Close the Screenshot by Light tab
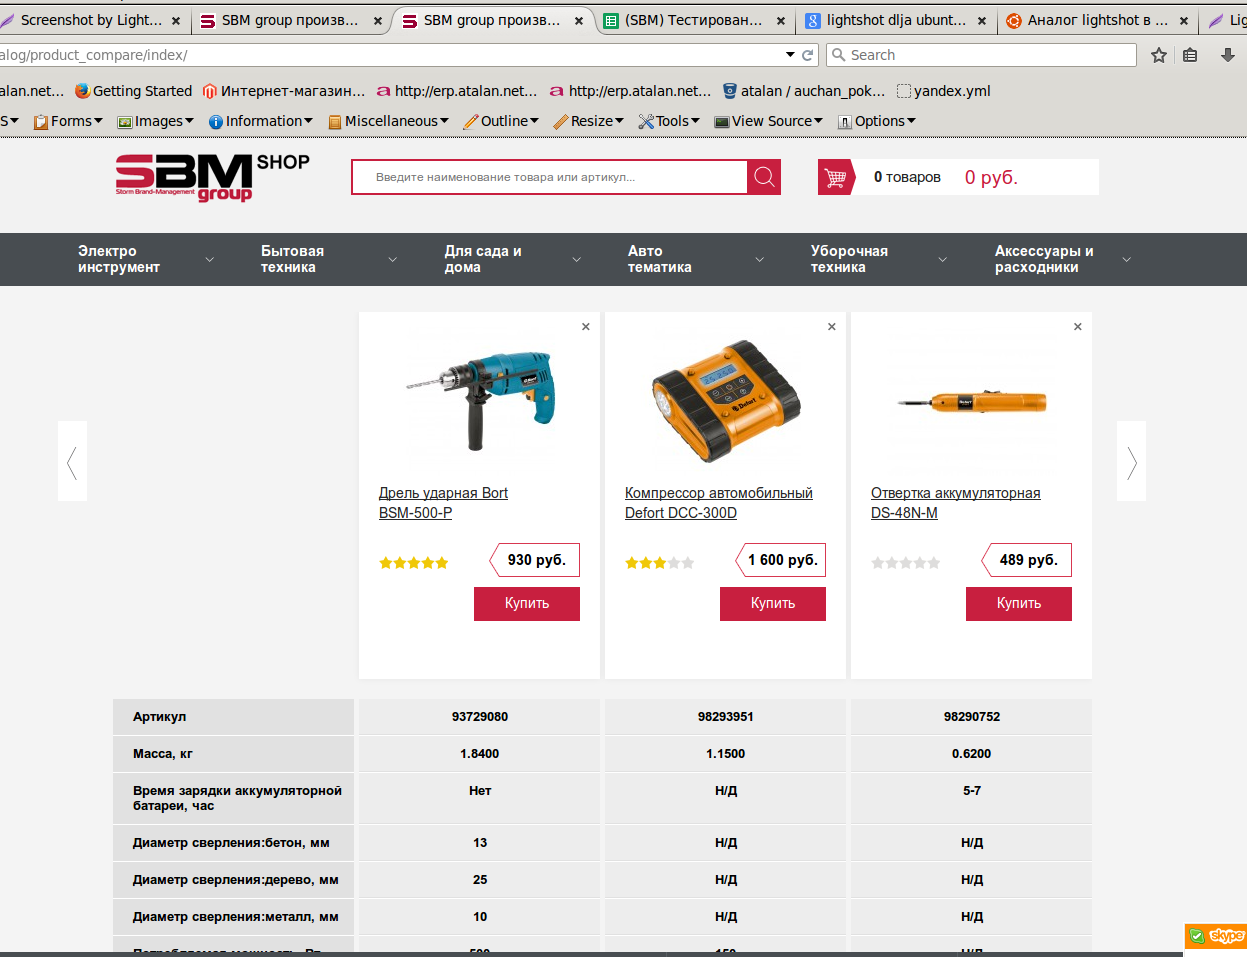Screen dimensions: 1247x957 point(176,20)
